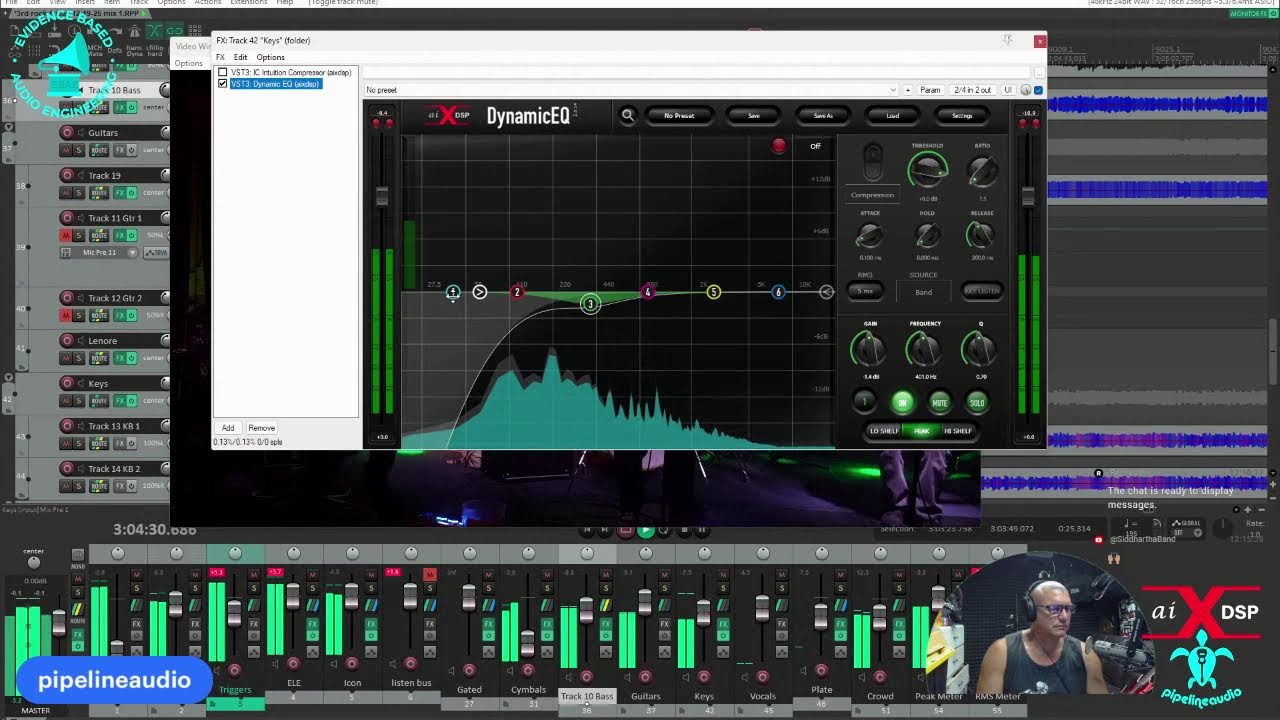Image resolution: width=1280 pixels, height=720 pixels.
Task: Toggle band SOLO button
Action: pos(977,402)
